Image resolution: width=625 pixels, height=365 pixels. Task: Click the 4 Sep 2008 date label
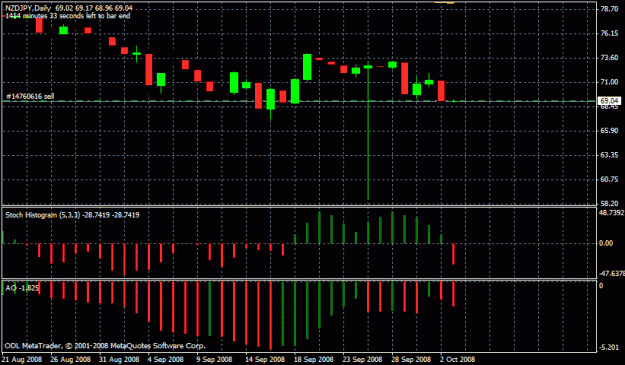click(x=165, y=359)
